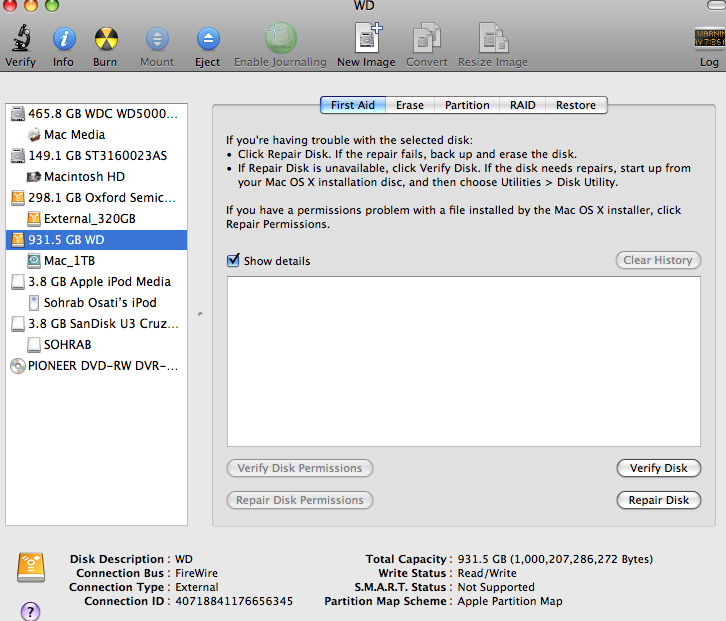The height and width of the screenshot is (621, 726).
Task: Select 'PIONEER DVD-RW DVR-…' text row
Action: coord(103,366)
